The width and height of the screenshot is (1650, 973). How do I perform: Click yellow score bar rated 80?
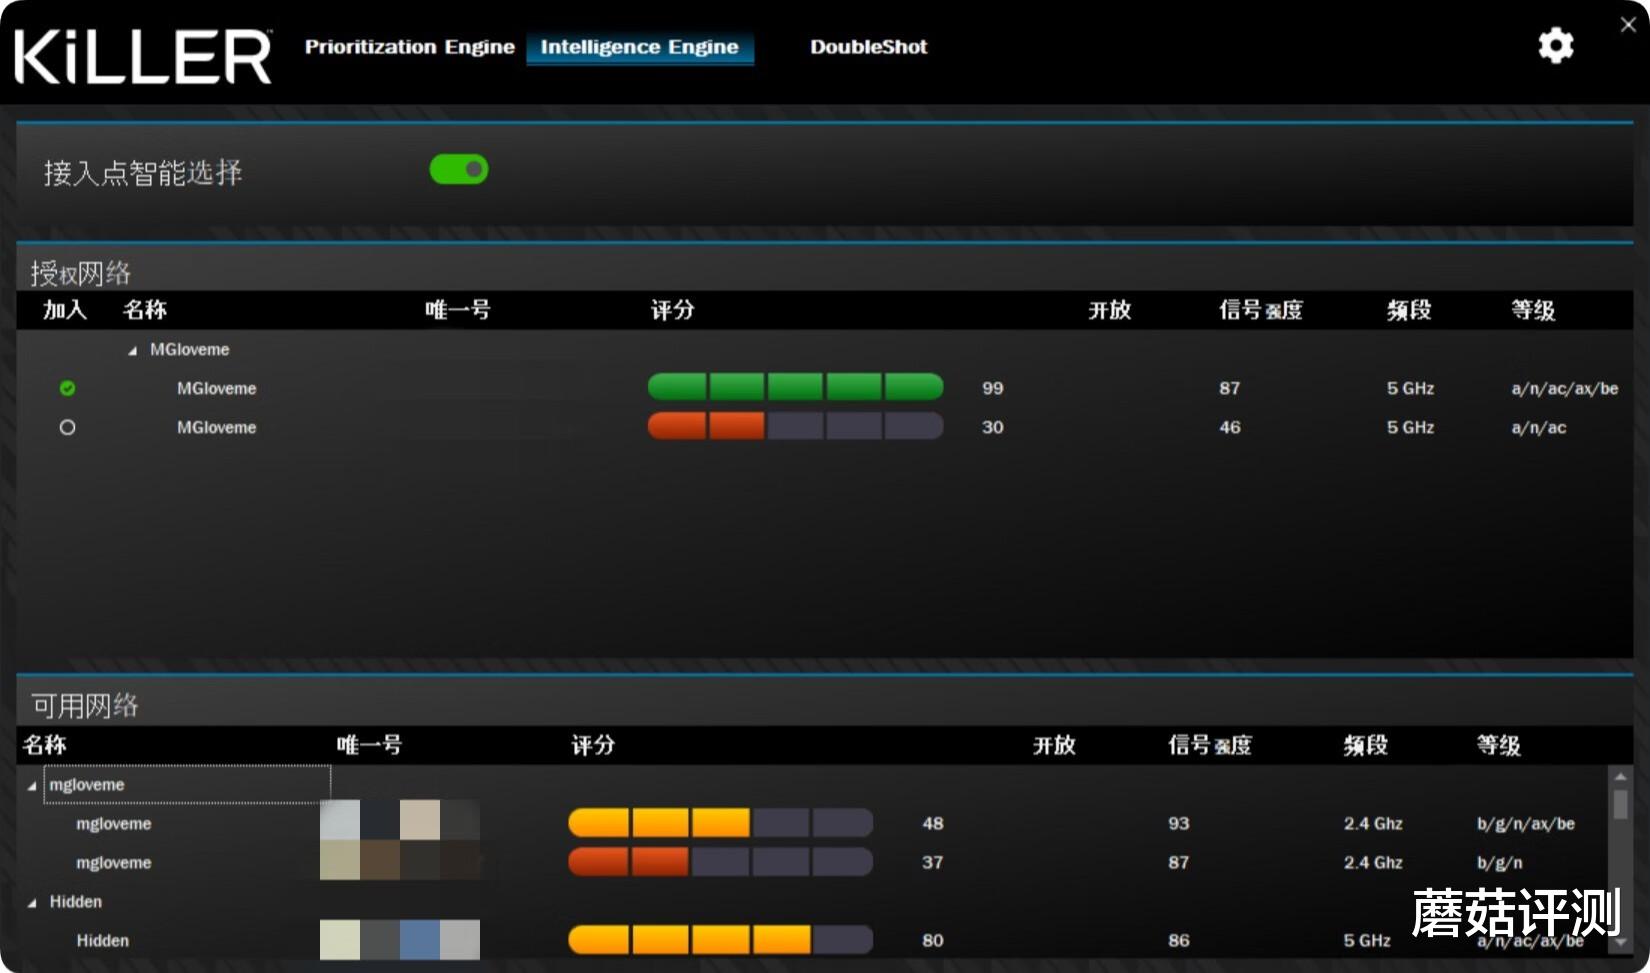tap(721, 940)
